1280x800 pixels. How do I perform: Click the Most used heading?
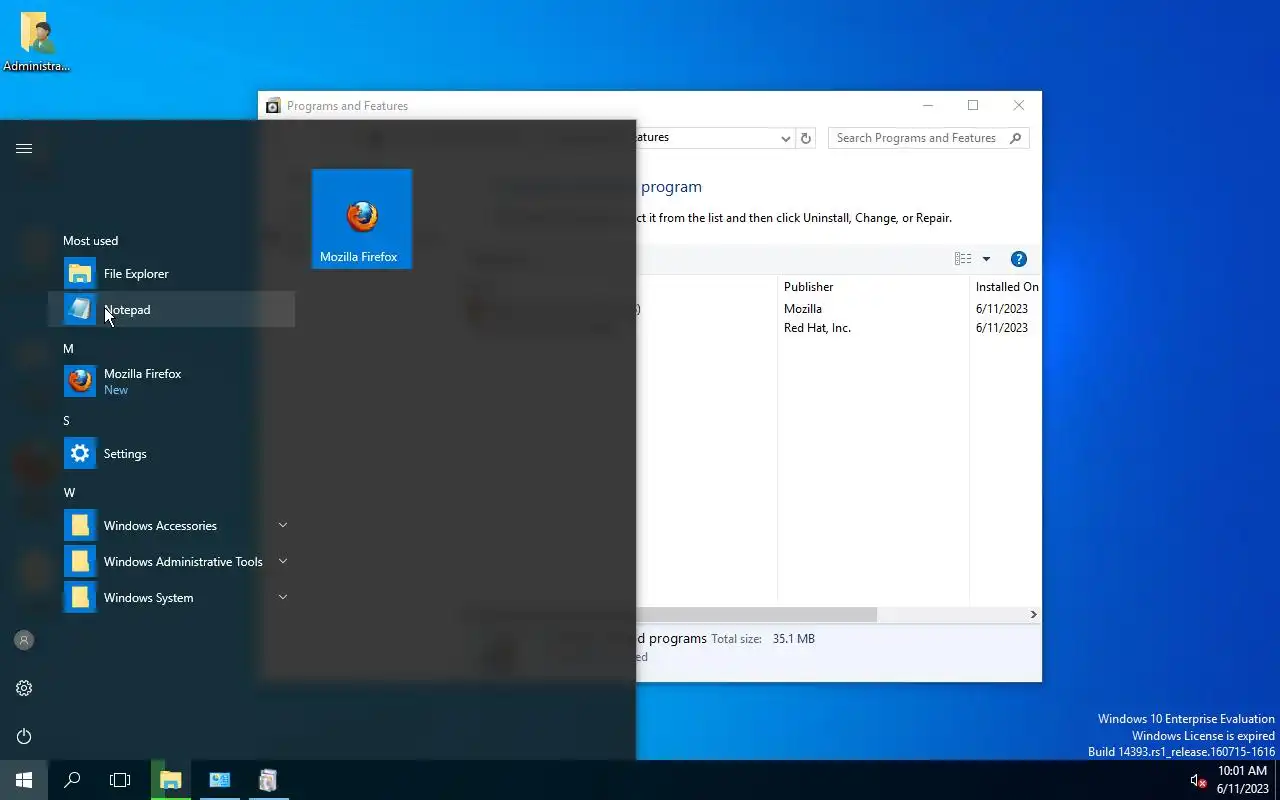pos(90,241)
